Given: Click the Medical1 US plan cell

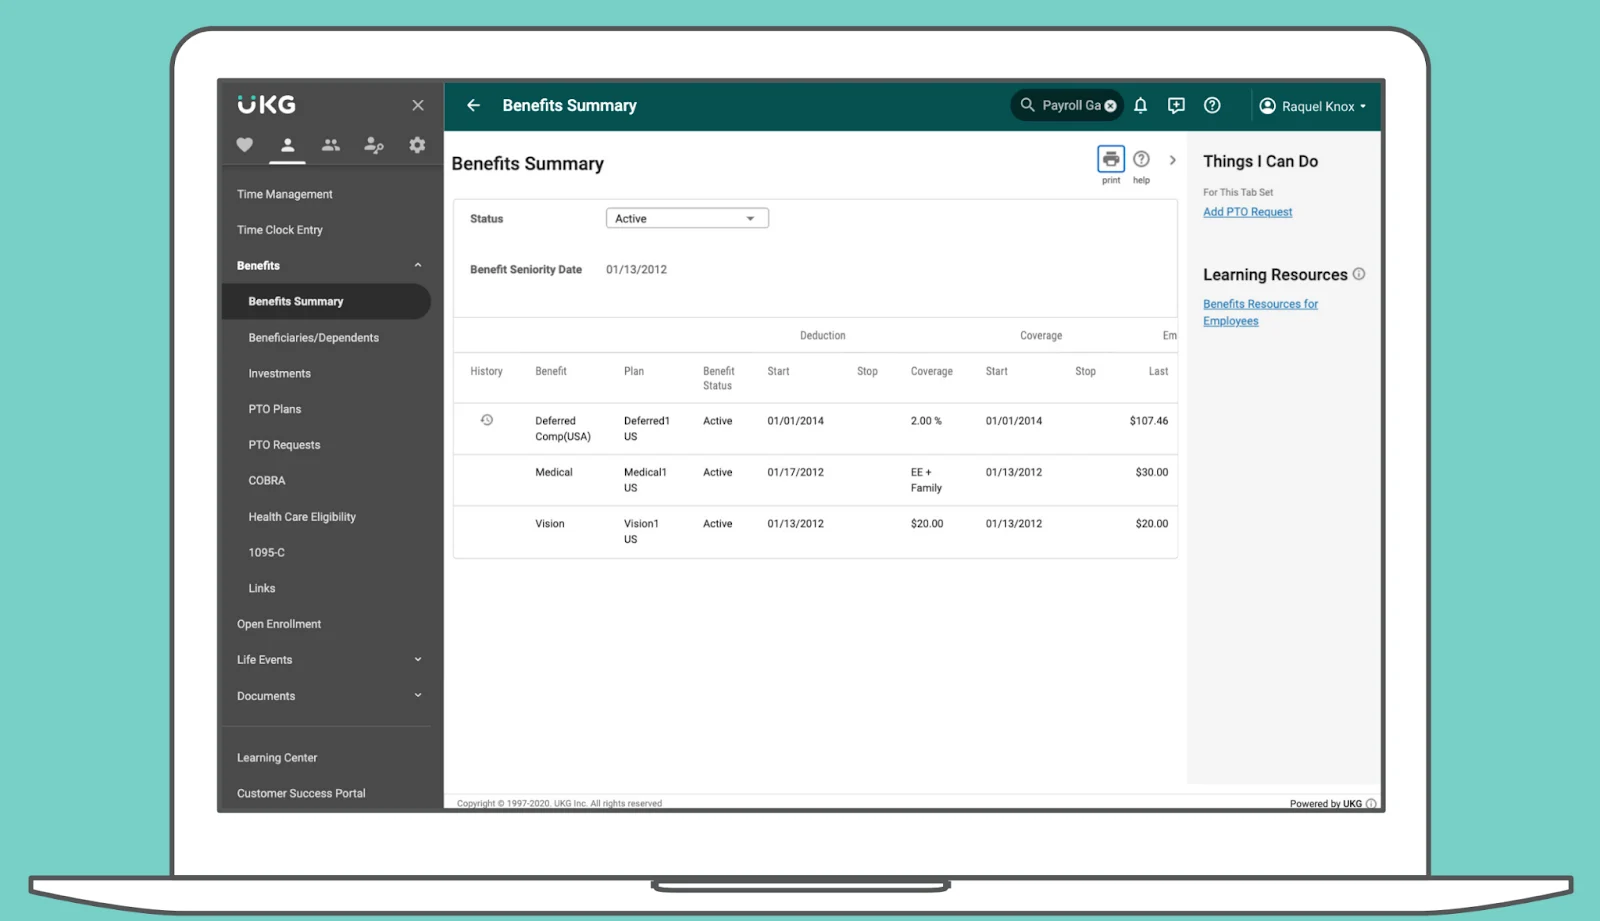Looking at the screenshot, I should click(645, 480).
